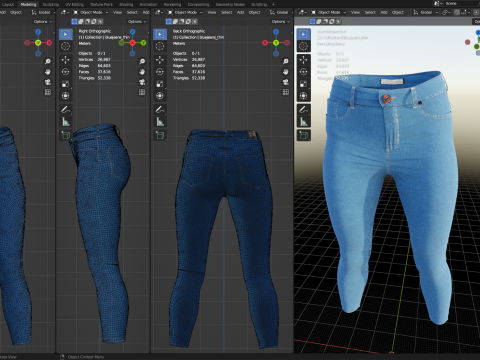Click green Y axis on Right Orthographic gizmo
The width and height of the screenshot is (480, 360).
[143, 43]
